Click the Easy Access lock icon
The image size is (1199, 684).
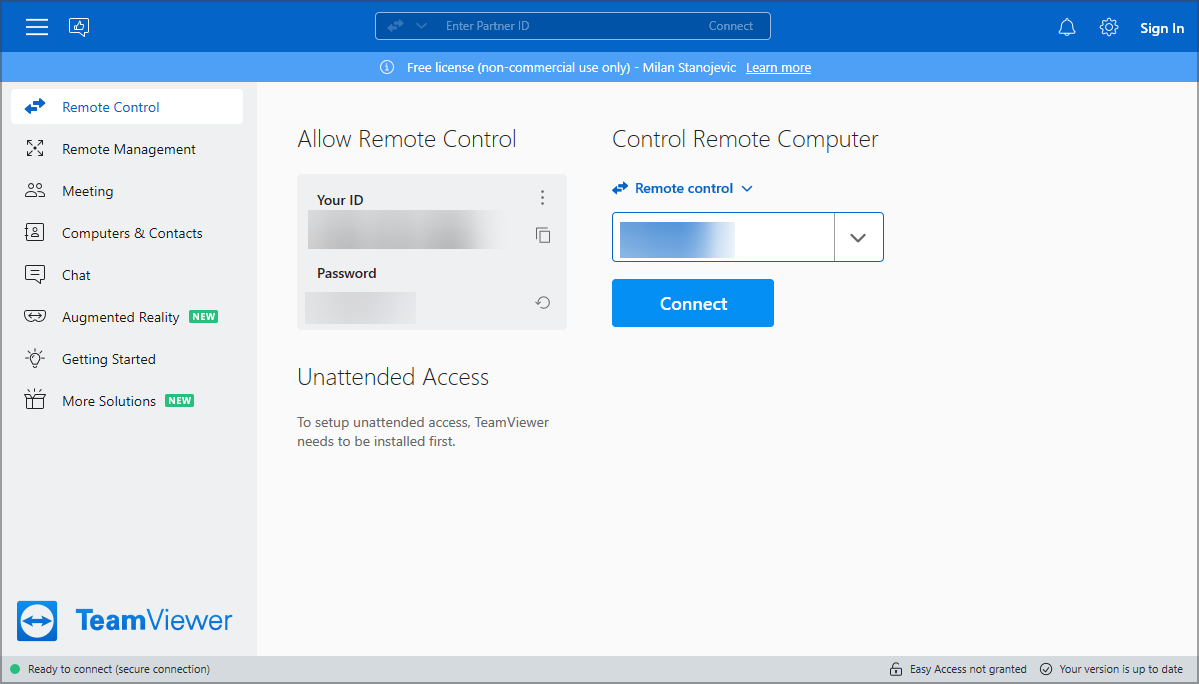pos(896,669)
